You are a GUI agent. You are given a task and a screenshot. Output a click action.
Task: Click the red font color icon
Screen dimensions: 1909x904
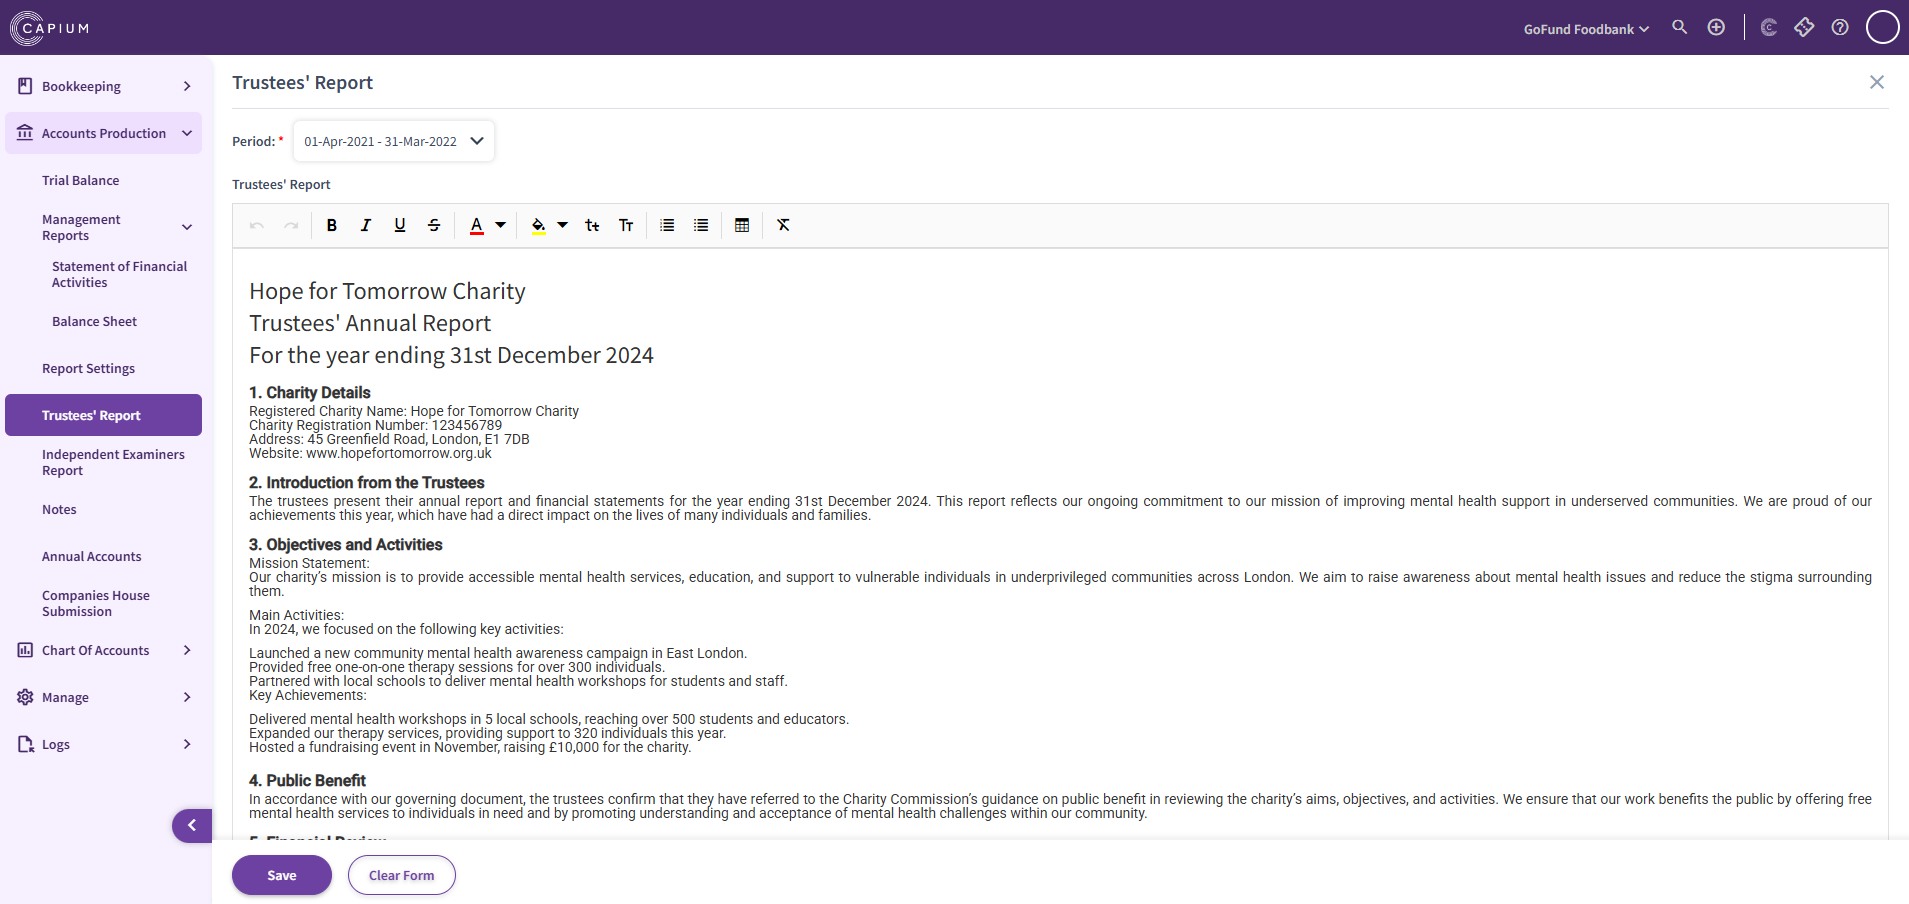point(477,225)
